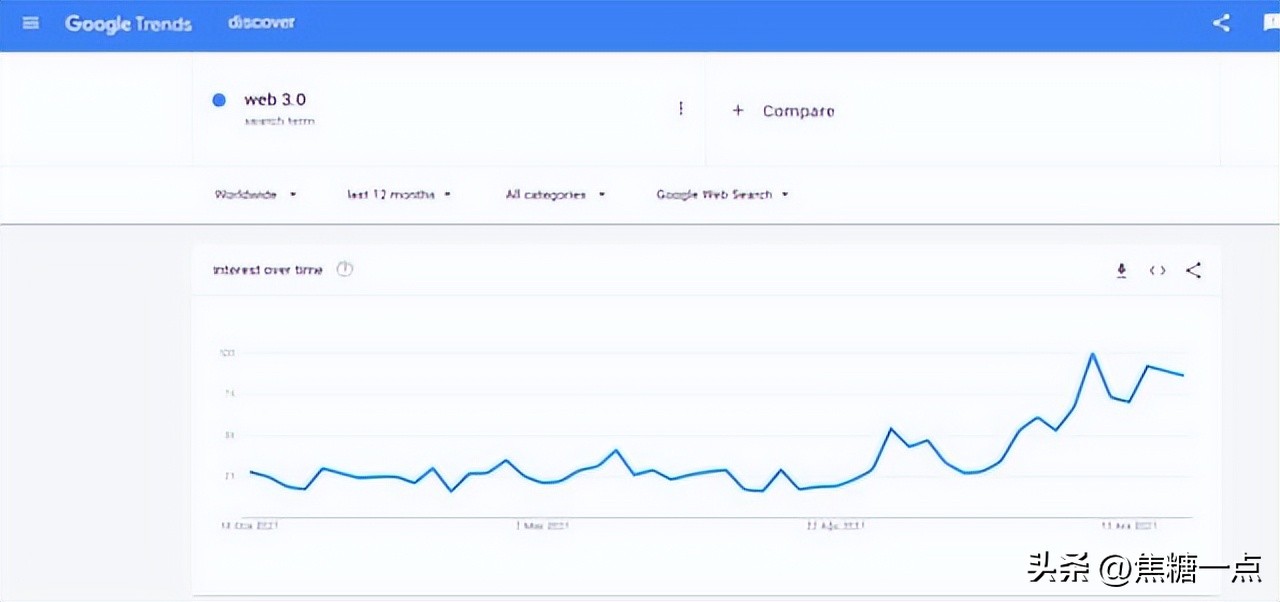Share the Interest over time chart

pos(1193,270)
